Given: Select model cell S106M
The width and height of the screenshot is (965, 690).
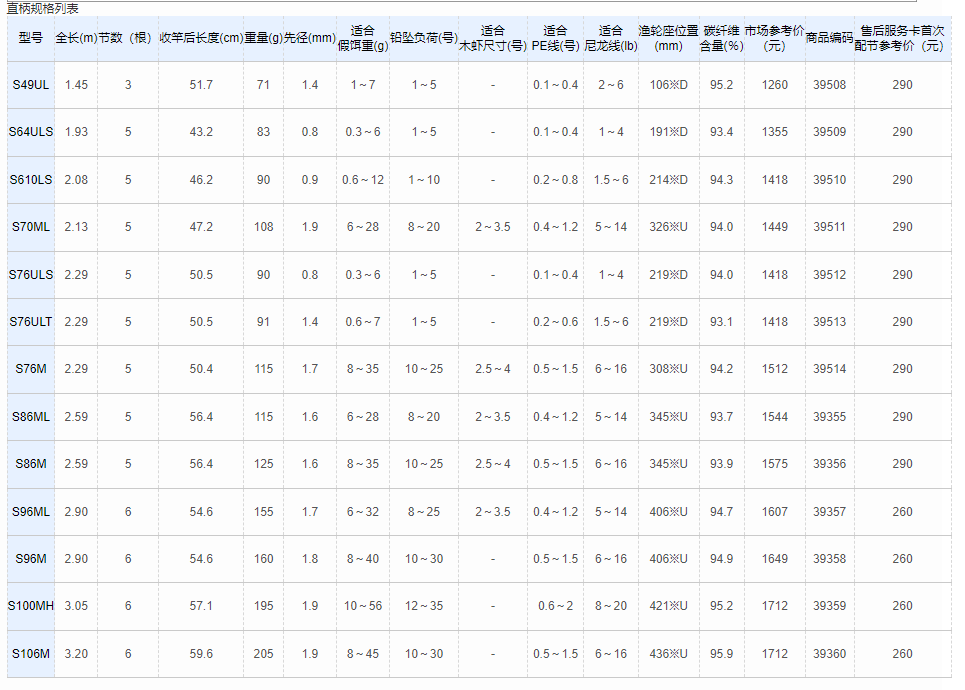Looking at the screenshot, I should [31, 654].
